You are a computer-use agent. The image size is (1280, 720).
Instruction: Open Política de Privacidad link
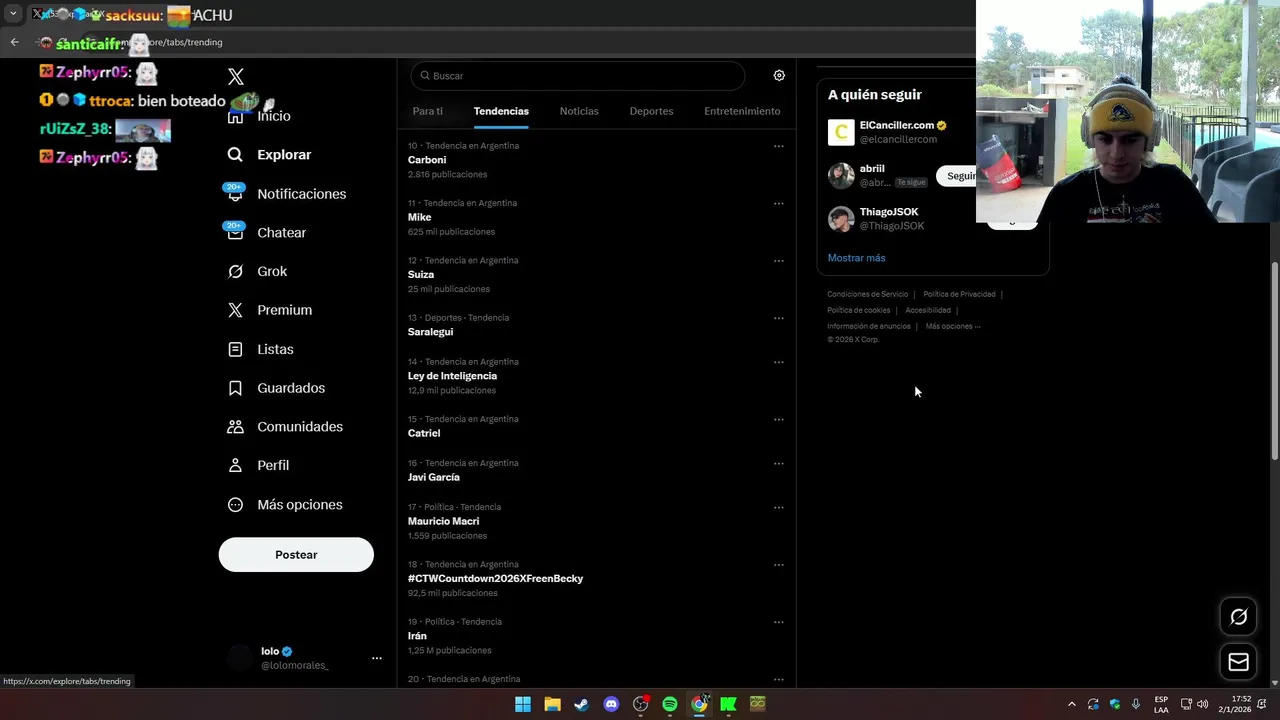tap(959, 294)
